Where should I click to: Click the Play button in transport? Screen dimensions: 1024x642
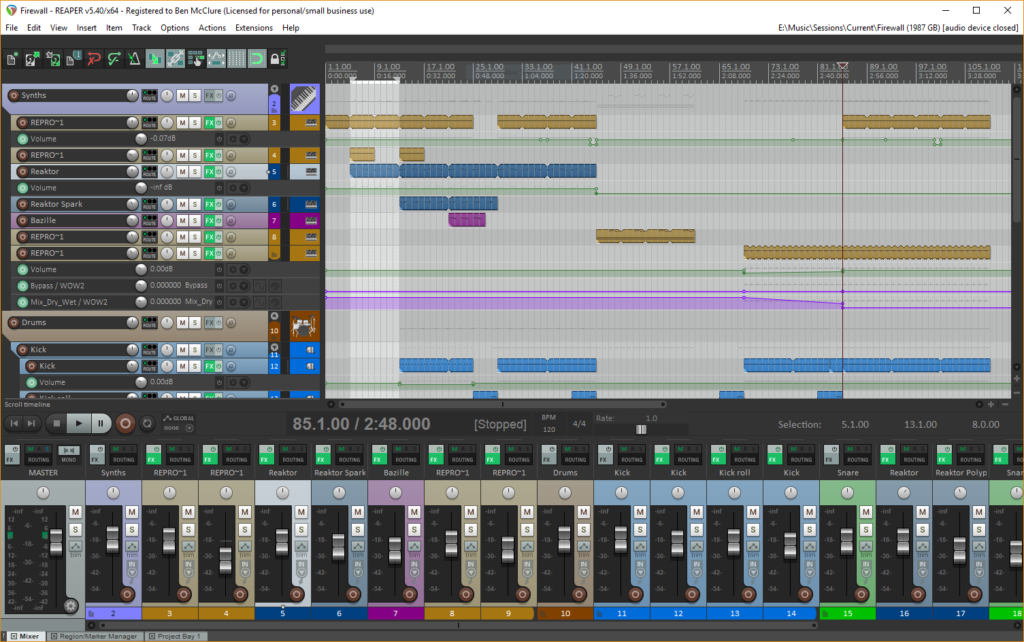click(x=79, y=424)
